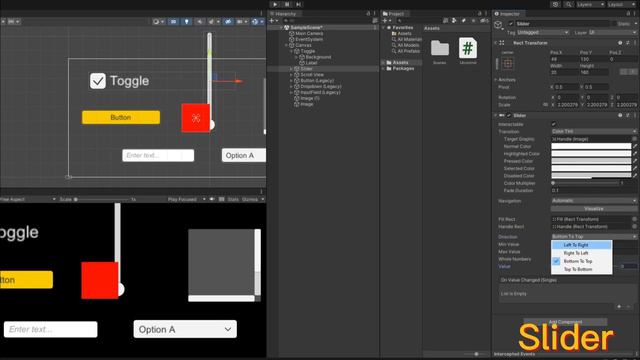
Task: Expand the Slider object in Hierarchy
Action: pos(291,69)
